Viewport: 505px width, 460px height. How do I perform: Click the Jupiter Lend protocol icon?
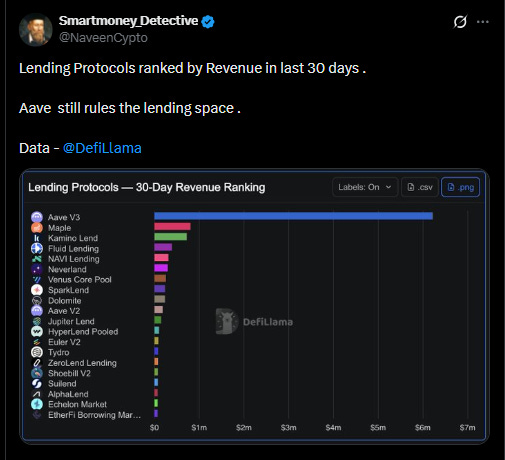tap(37, 321)
